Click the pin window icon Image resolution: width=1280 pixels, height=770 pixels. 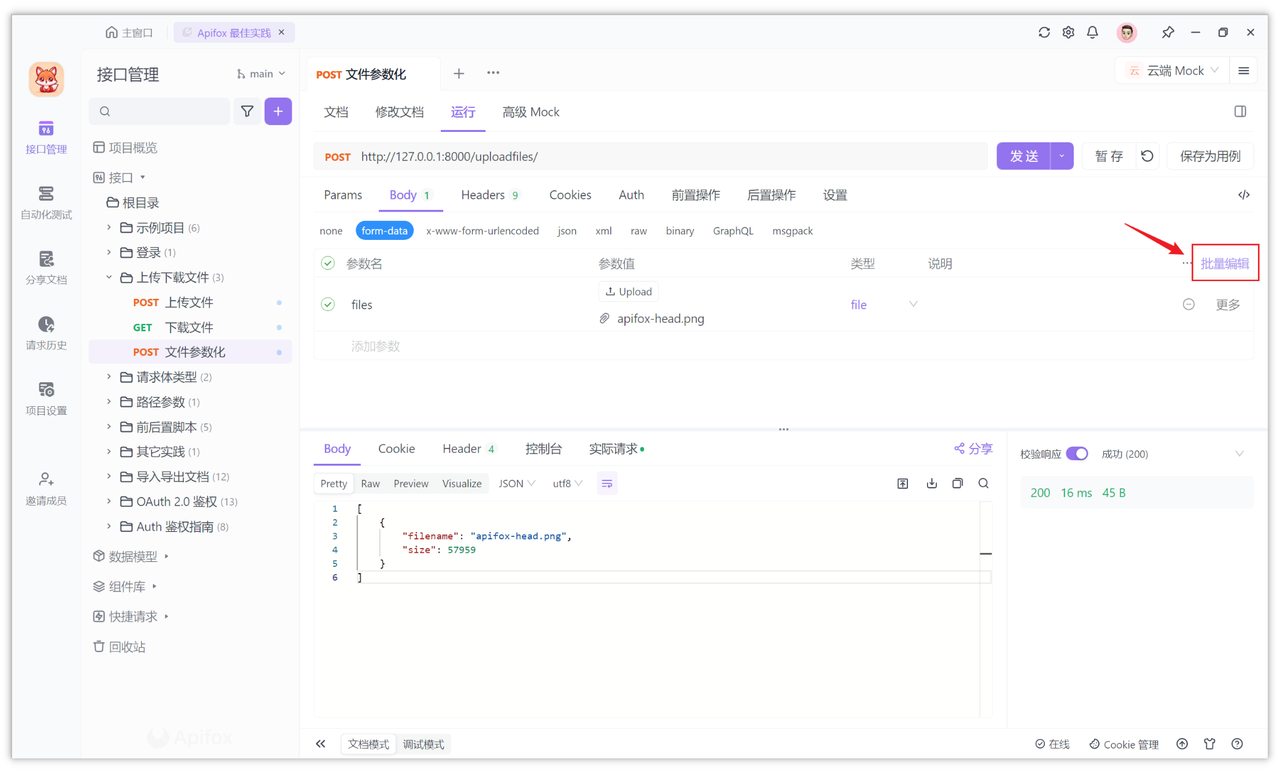[1167, 33]
